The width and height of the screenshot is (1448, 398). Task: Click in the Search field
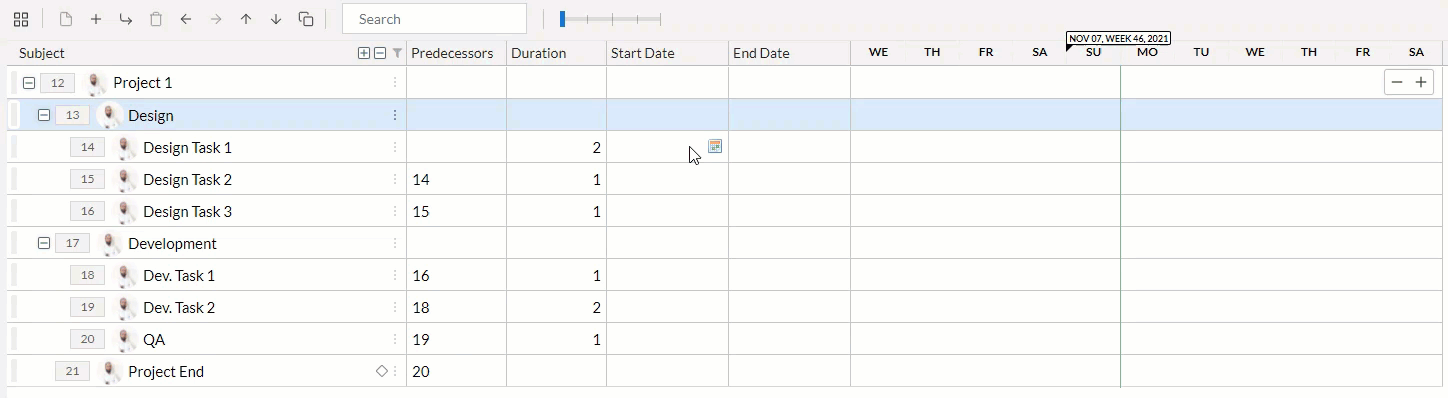434,19
